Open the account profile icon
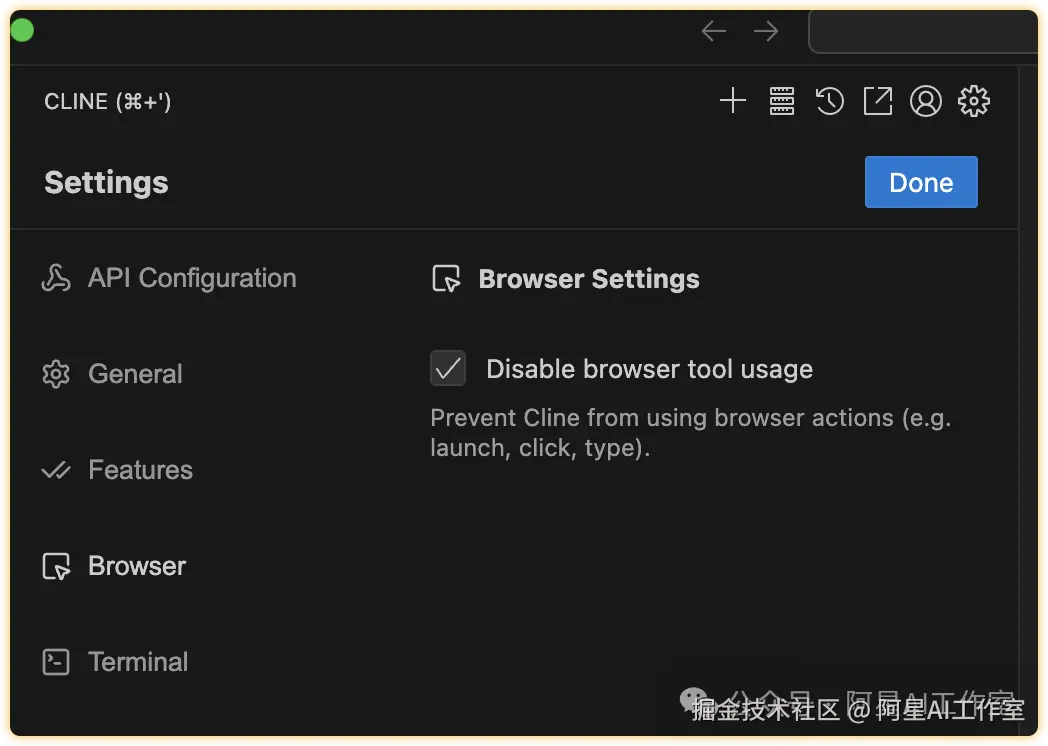 [x=926, y=101]
